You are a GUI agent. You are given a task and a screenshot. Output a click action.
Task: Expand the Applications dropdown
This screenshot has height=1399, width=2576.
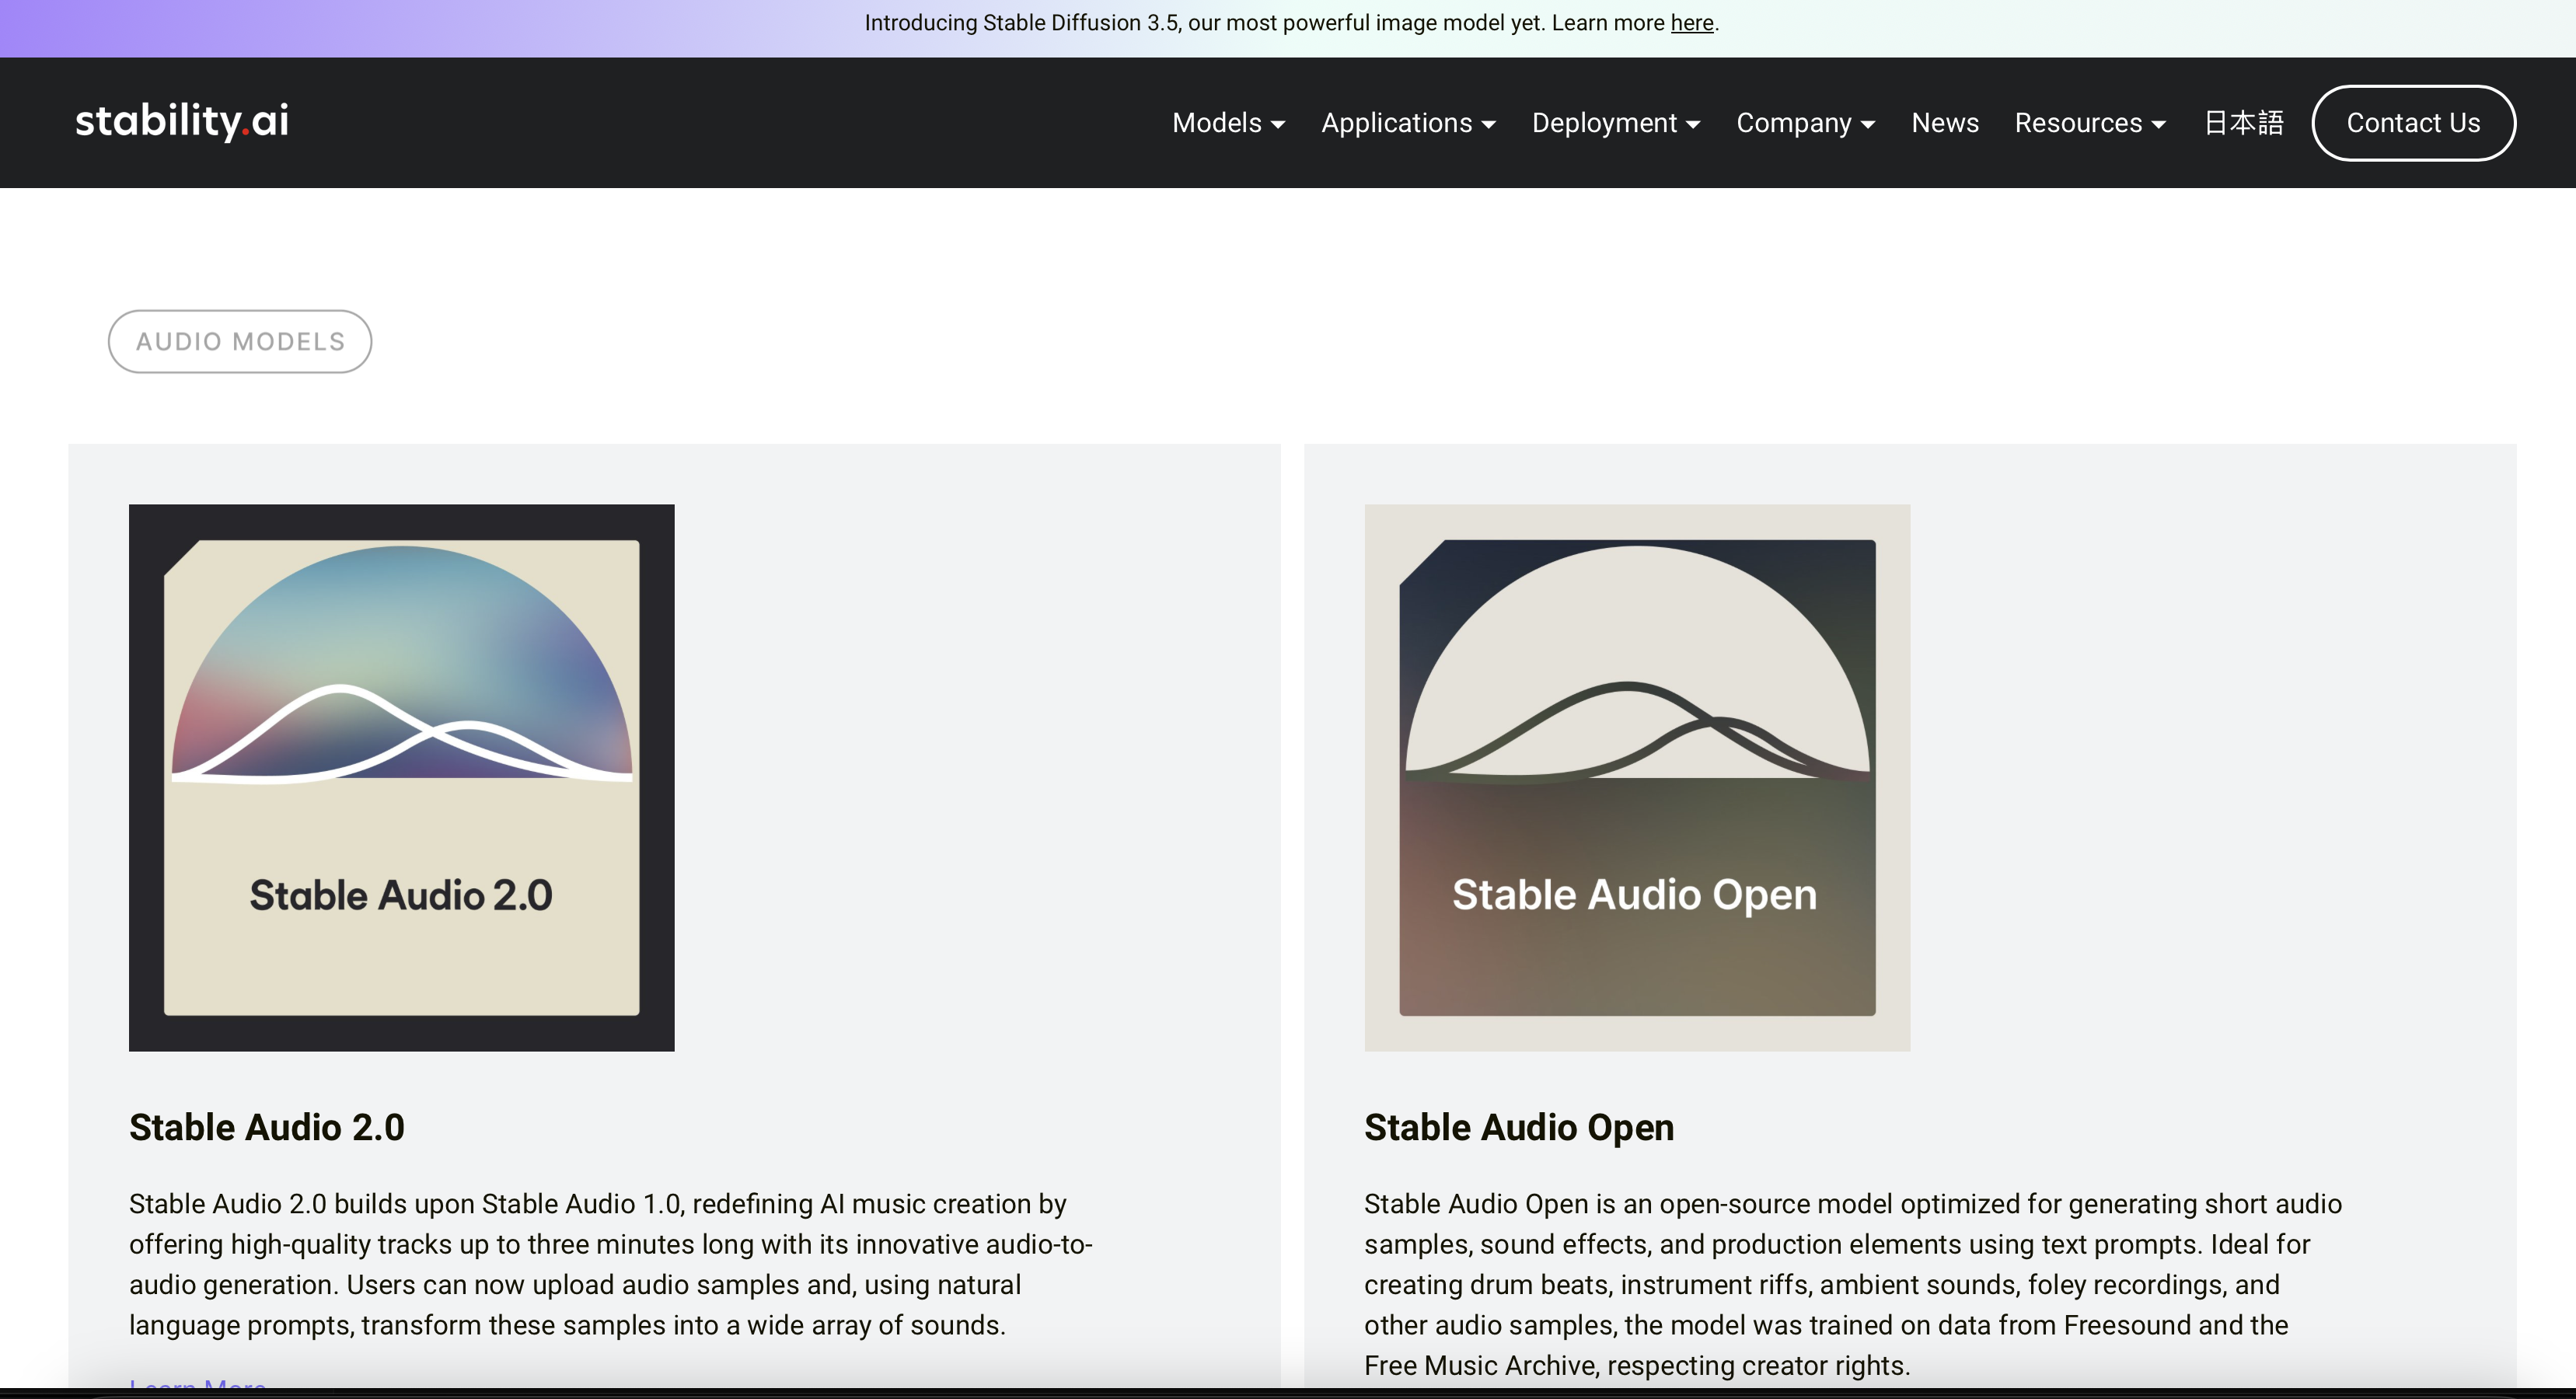pyautogui.click(x=1408, y=123)
